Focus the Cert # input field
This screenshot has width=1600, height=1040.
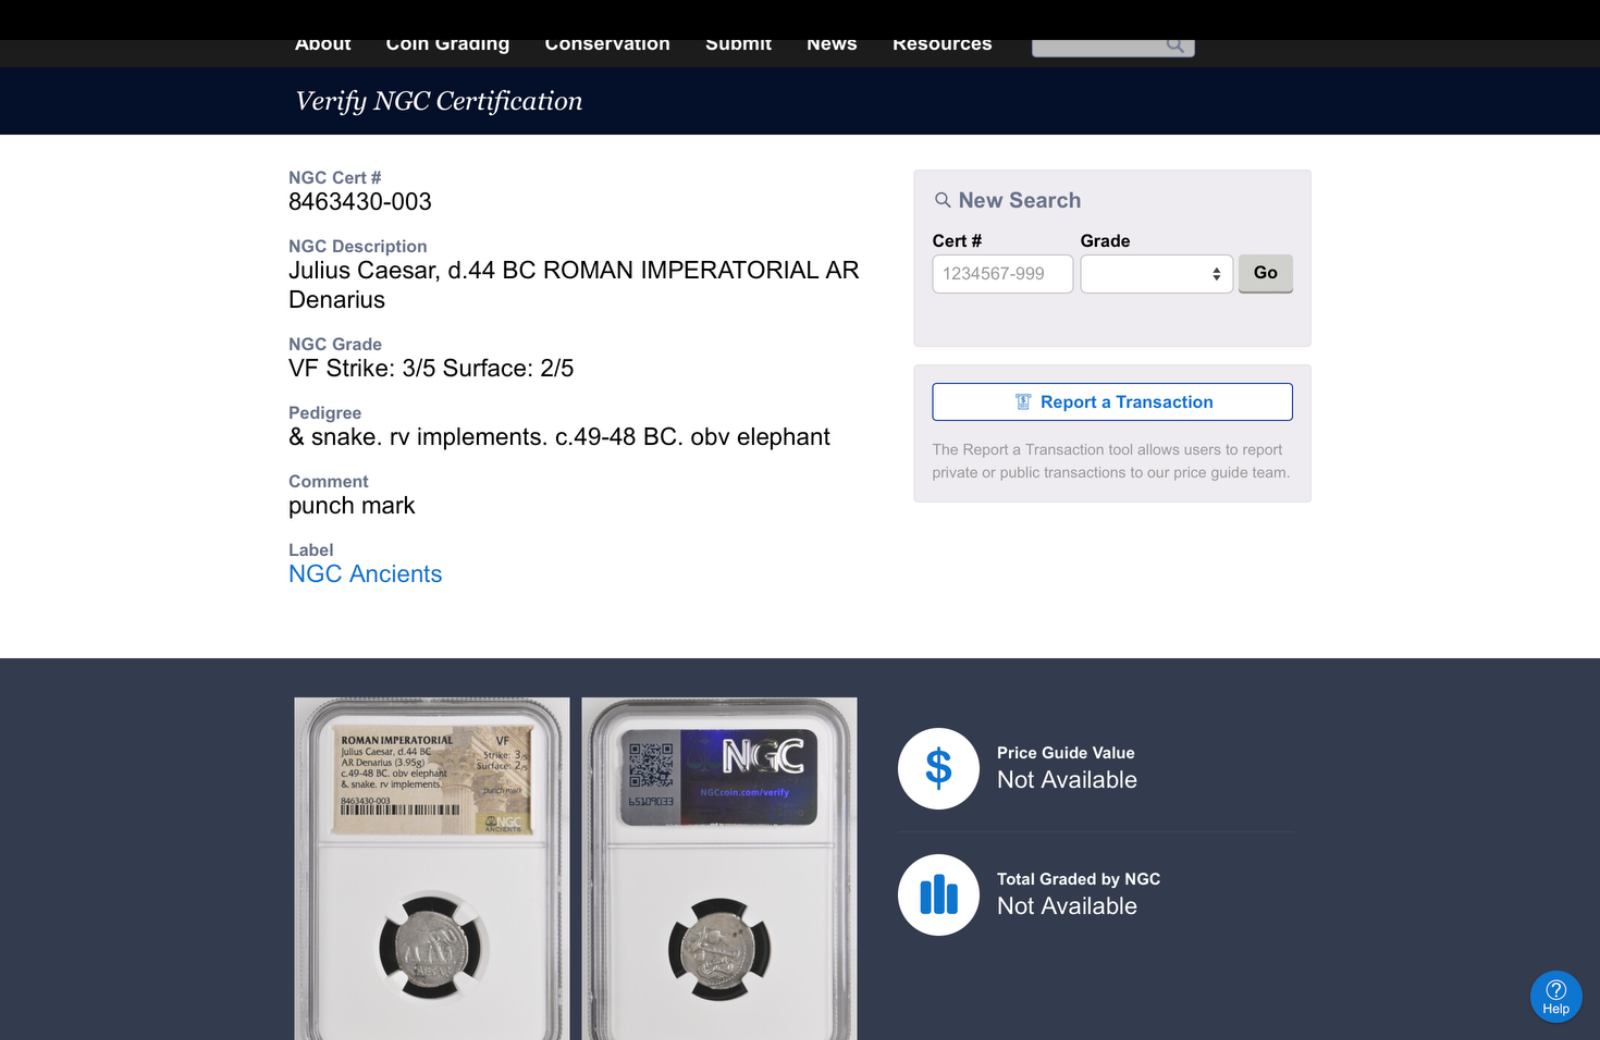[1002, 274]
